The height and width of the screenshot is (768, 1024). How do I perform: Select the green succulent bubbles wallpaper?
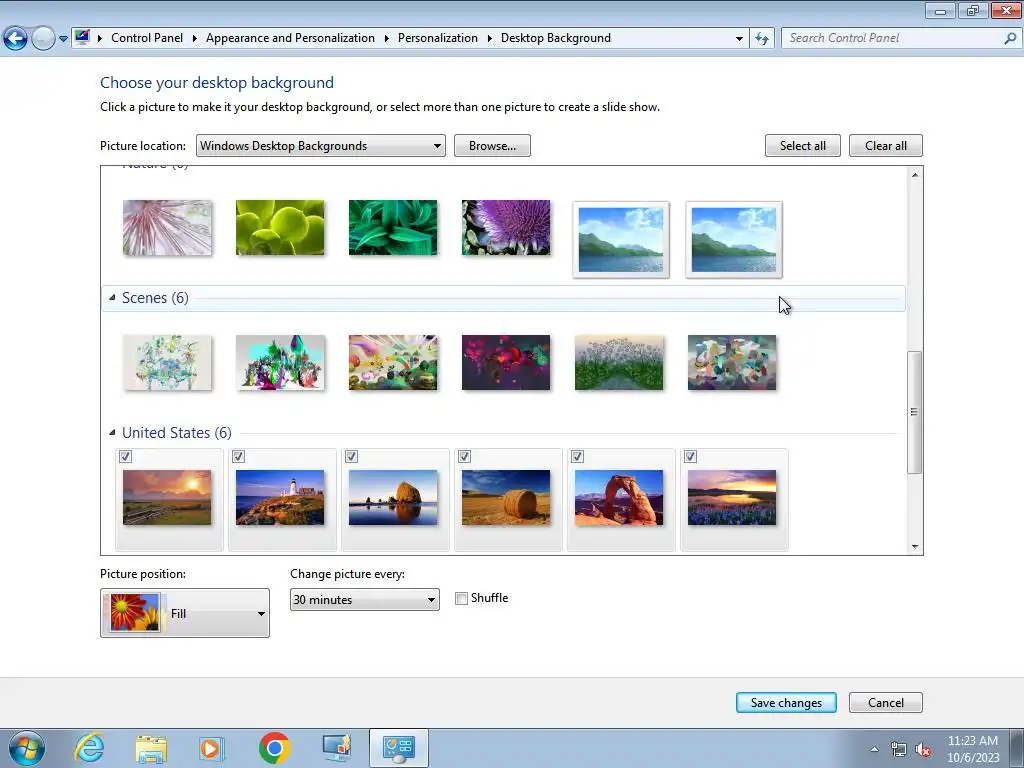tap(280, 227)
